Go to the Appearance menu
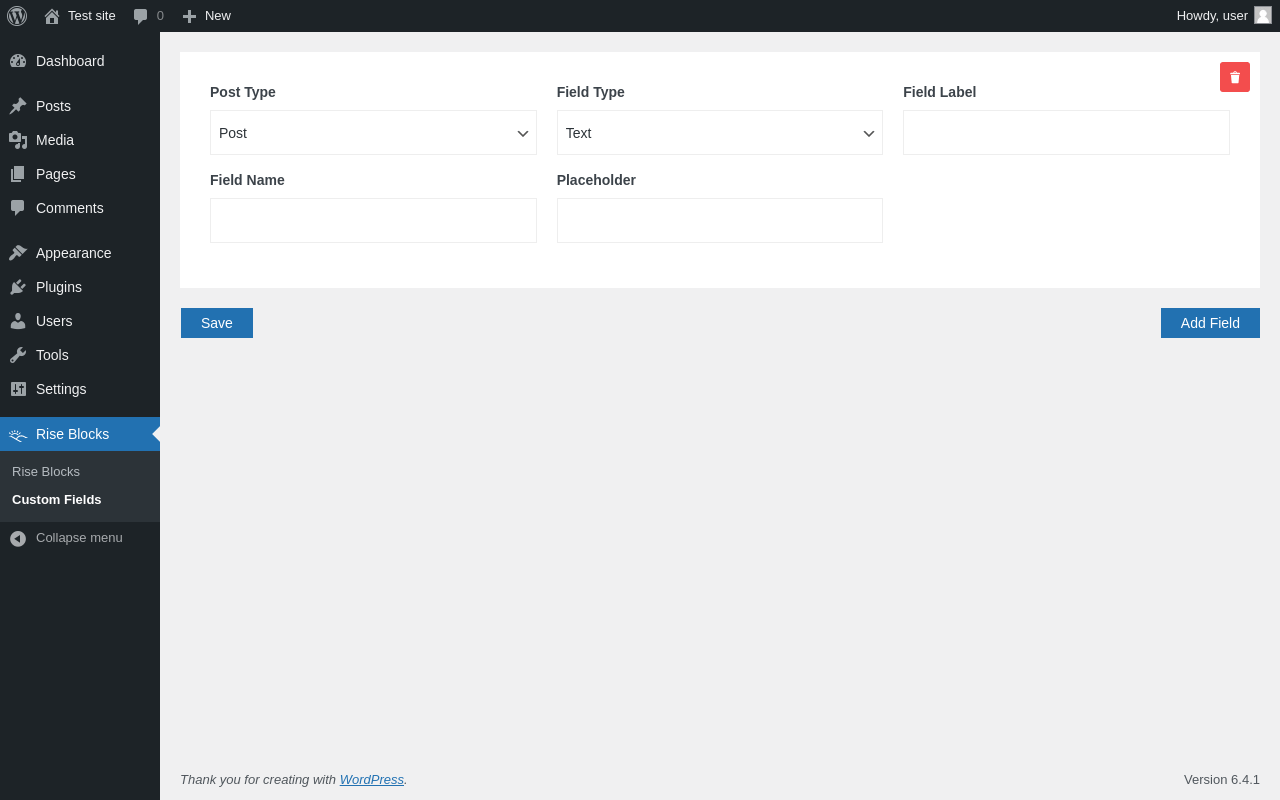 [73, 253]
